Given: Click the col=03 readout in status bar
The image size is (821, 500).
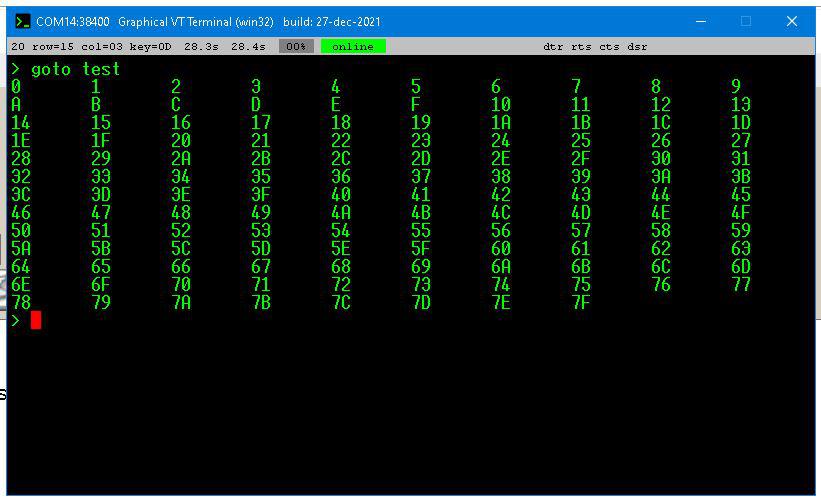Looking at the screenshot, I should click(106, 47).
